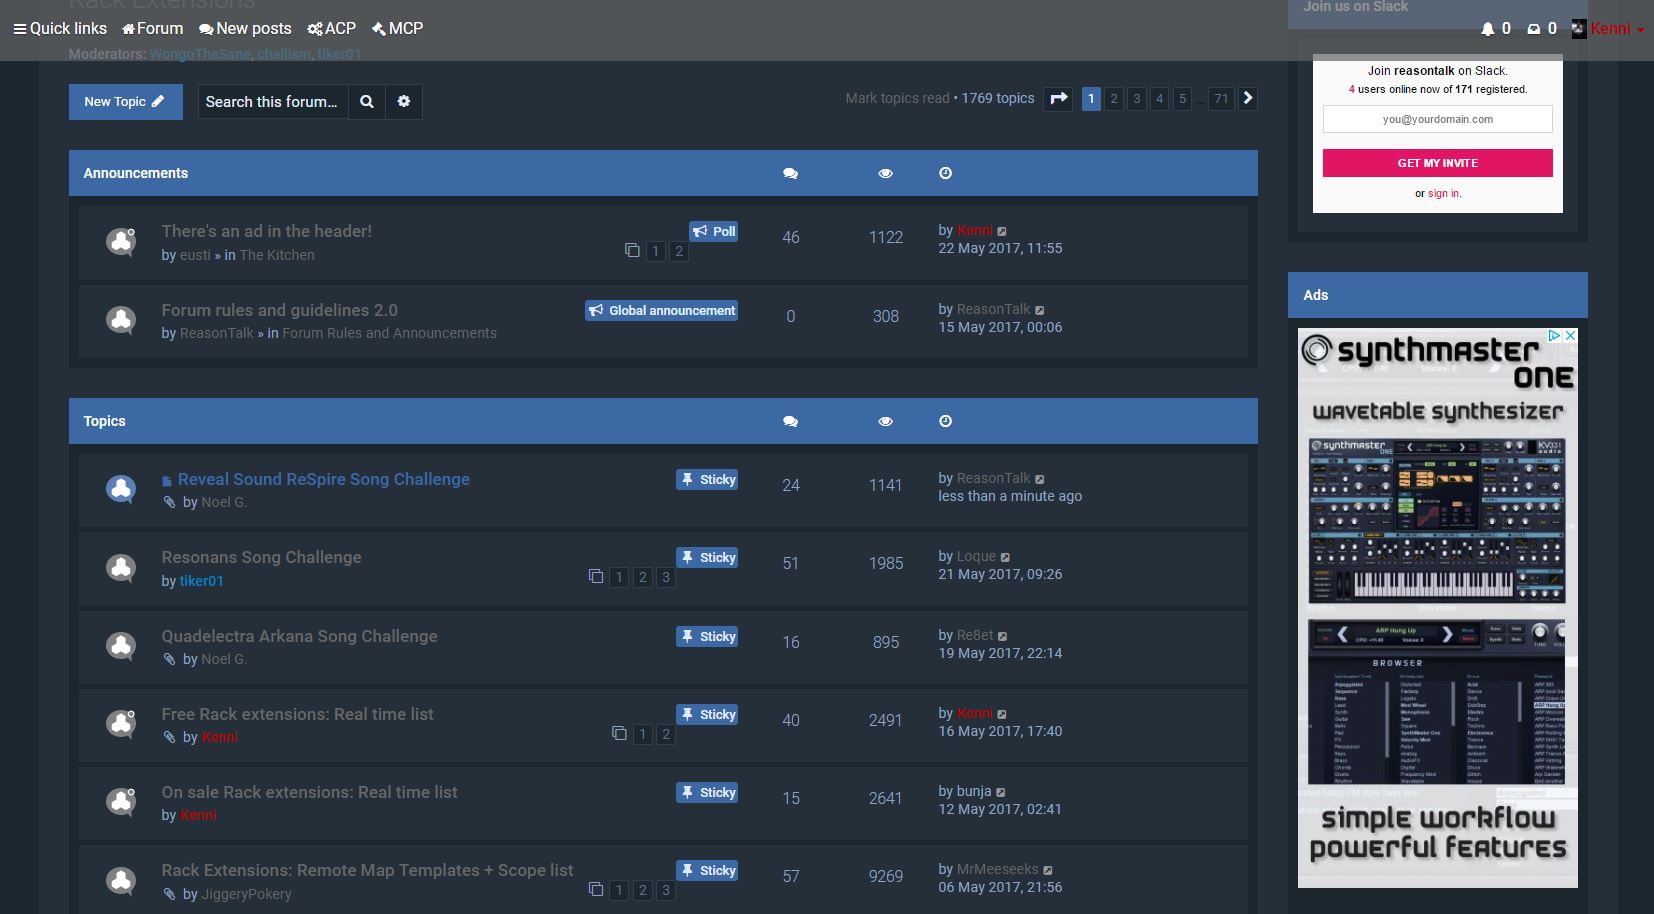Open Forum rules and guidelines 2.0 topic

(x=280, y=310)
